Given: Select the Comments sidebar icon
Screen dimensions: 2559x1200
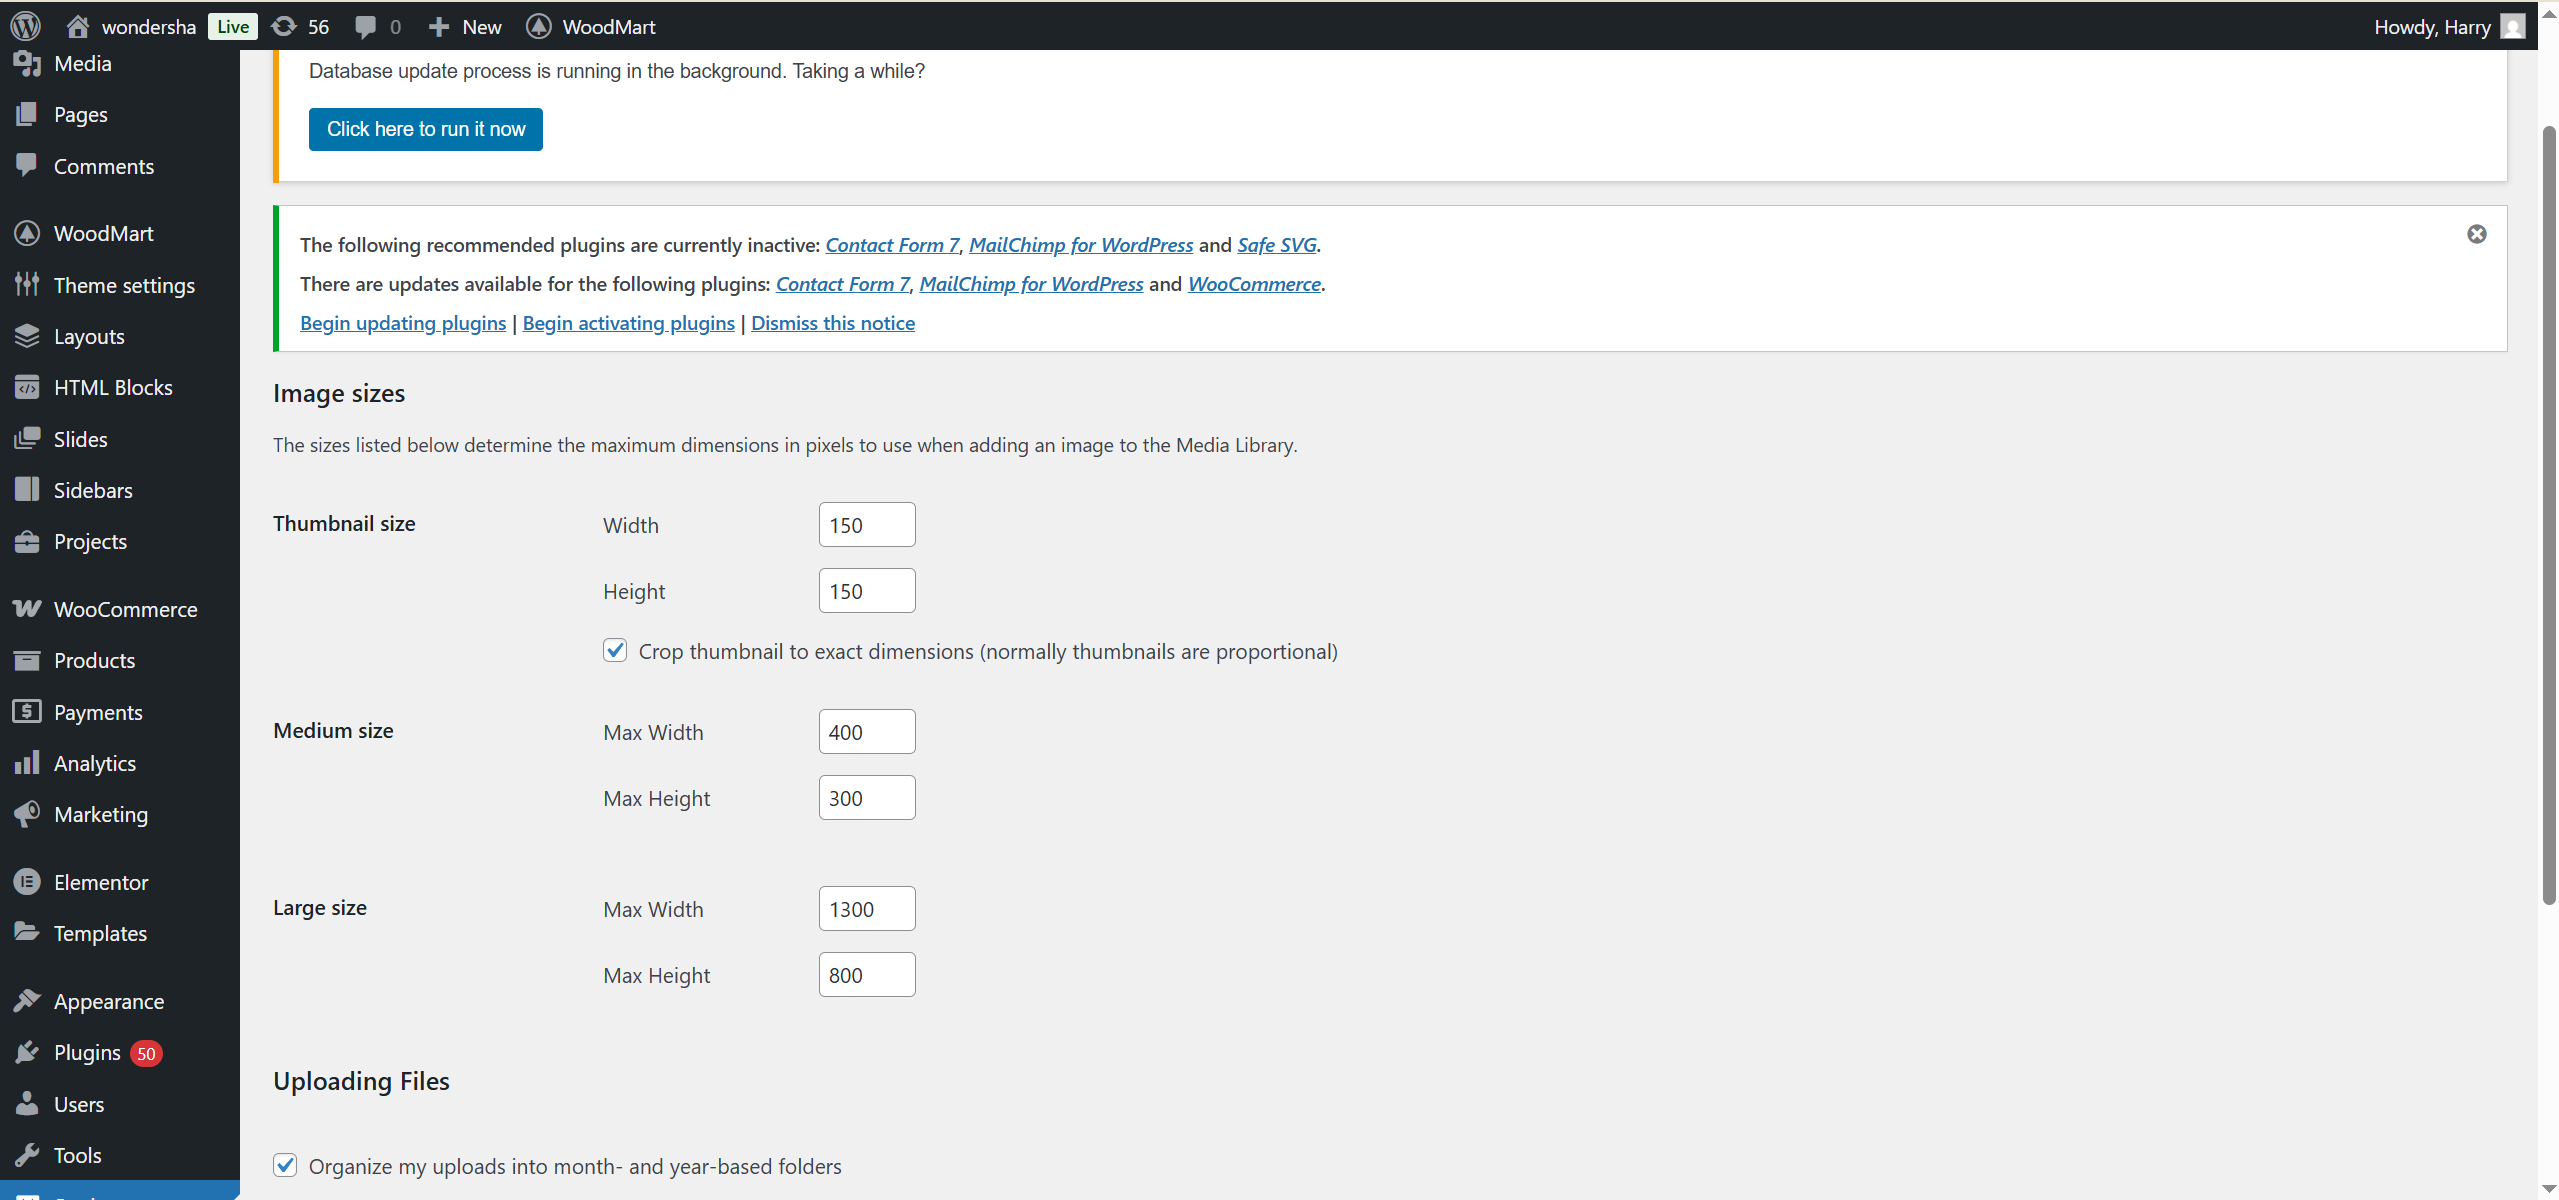Looking at the screenshot, I should pyautogui.click(x=27, y=165).
